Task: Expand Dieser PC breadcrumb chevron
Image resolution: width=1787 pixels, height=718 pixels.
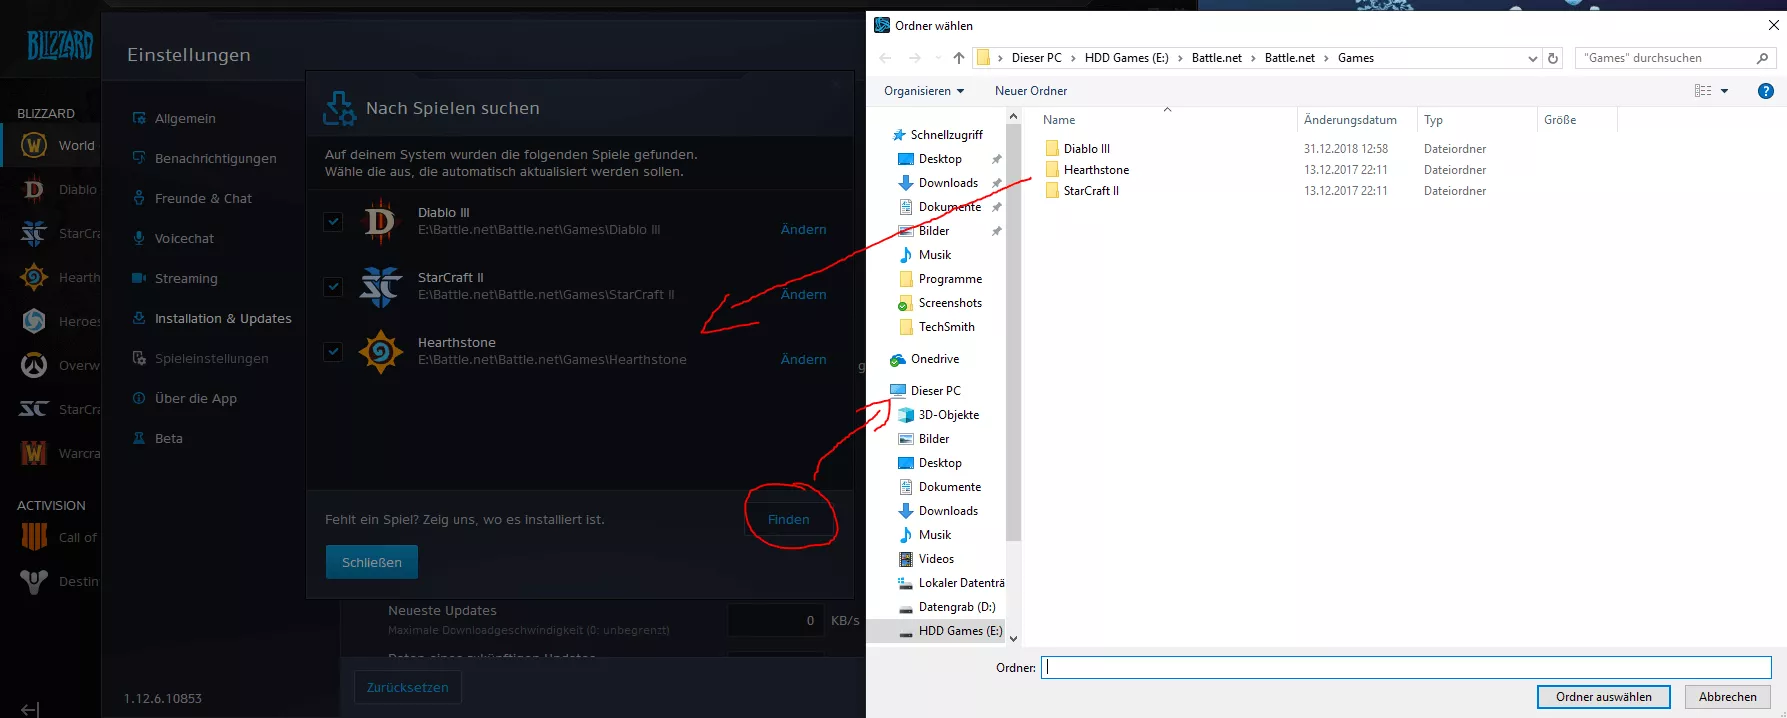Action: pyautogui.click(x=1073, y=58)
